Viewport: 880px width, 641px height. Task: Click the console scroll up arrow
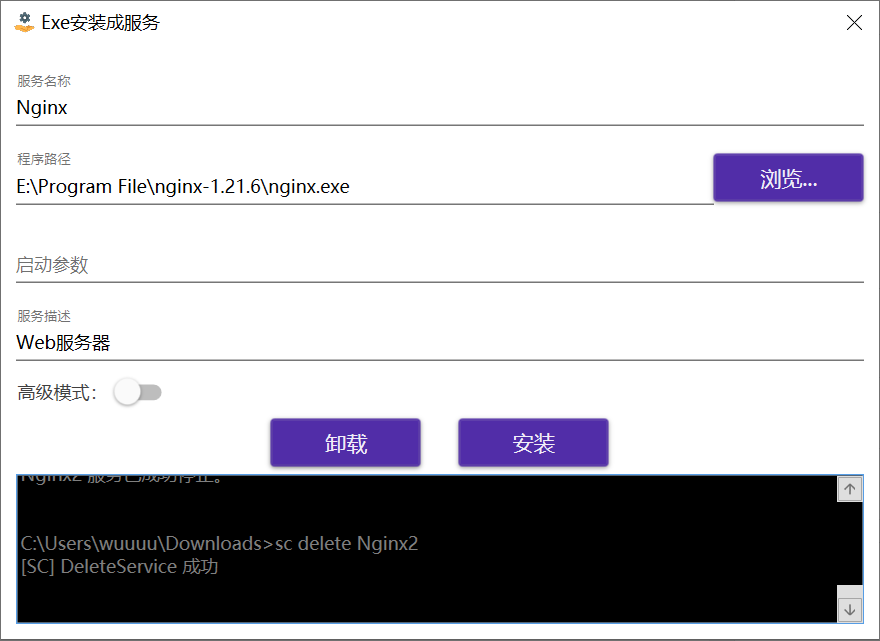(850, 489)
